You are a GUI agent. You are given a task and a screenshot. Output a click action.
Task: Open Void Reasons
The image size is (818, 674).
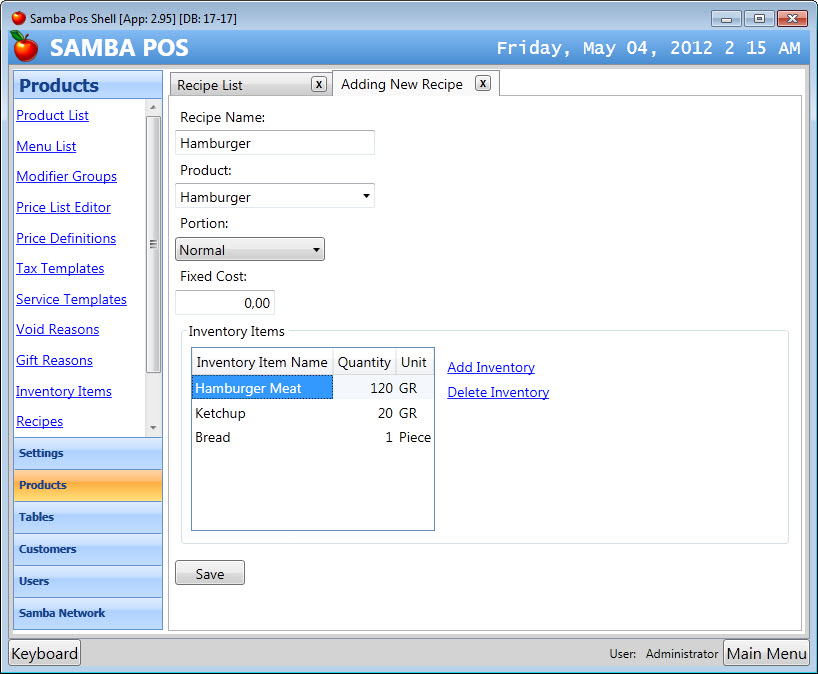pyautogui.click(x=57, y=329)
